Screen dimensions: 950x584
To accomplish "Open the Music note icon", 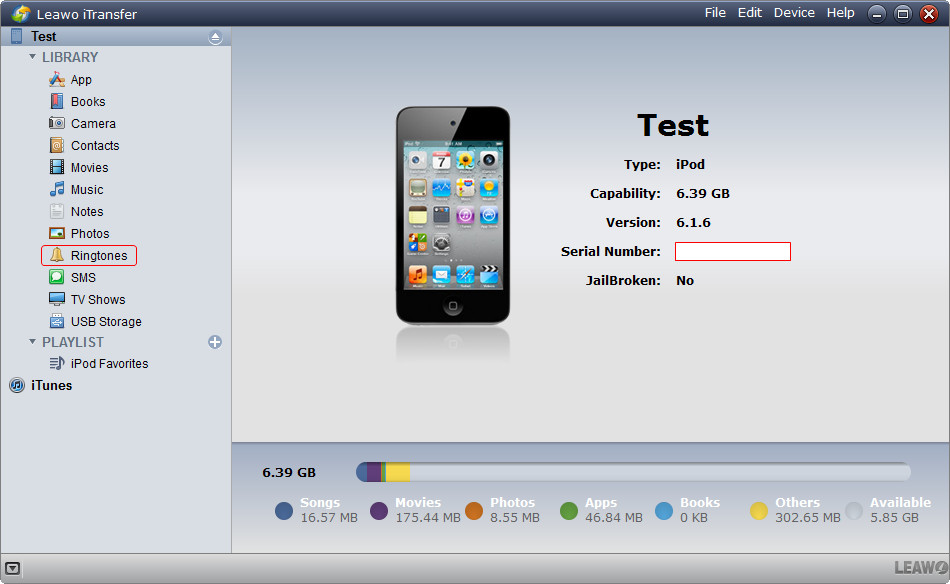I will 57,189.
